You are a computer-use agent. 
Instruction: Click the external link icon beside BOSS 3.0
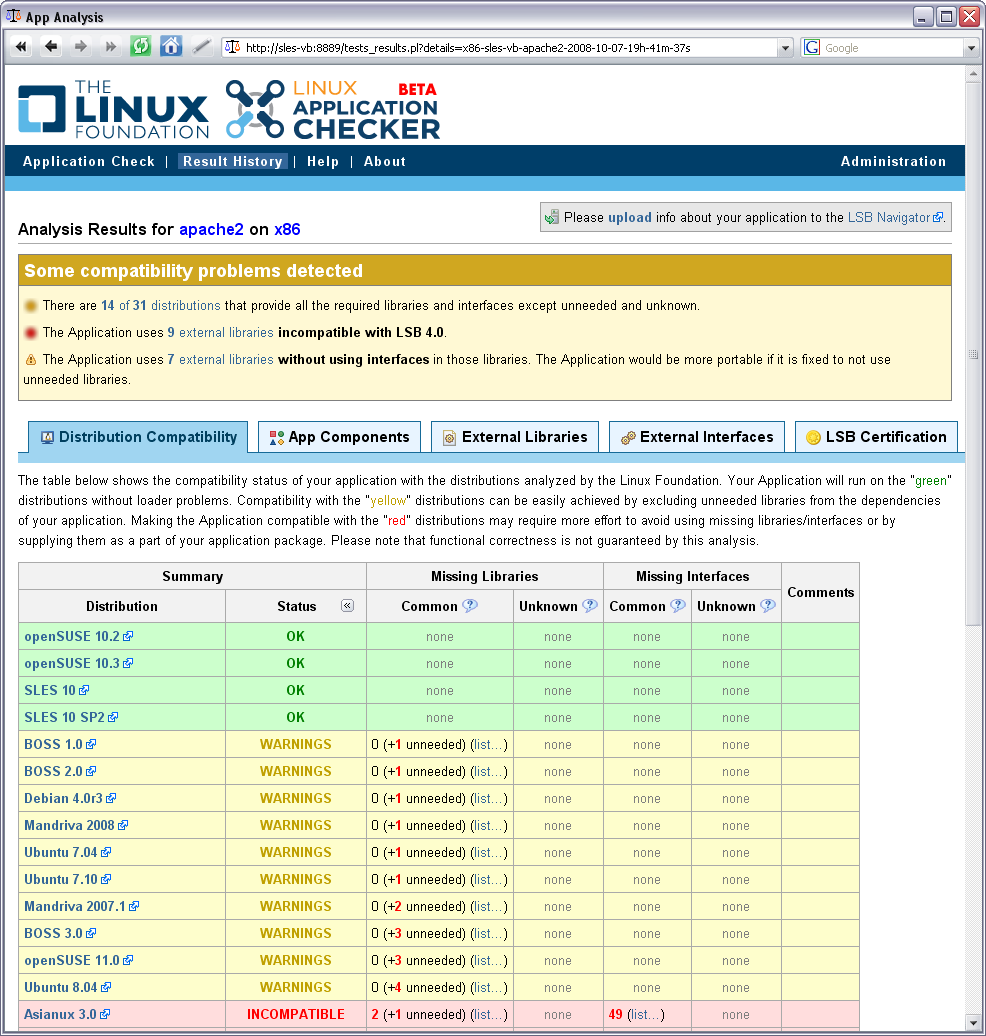click(91, 934)
